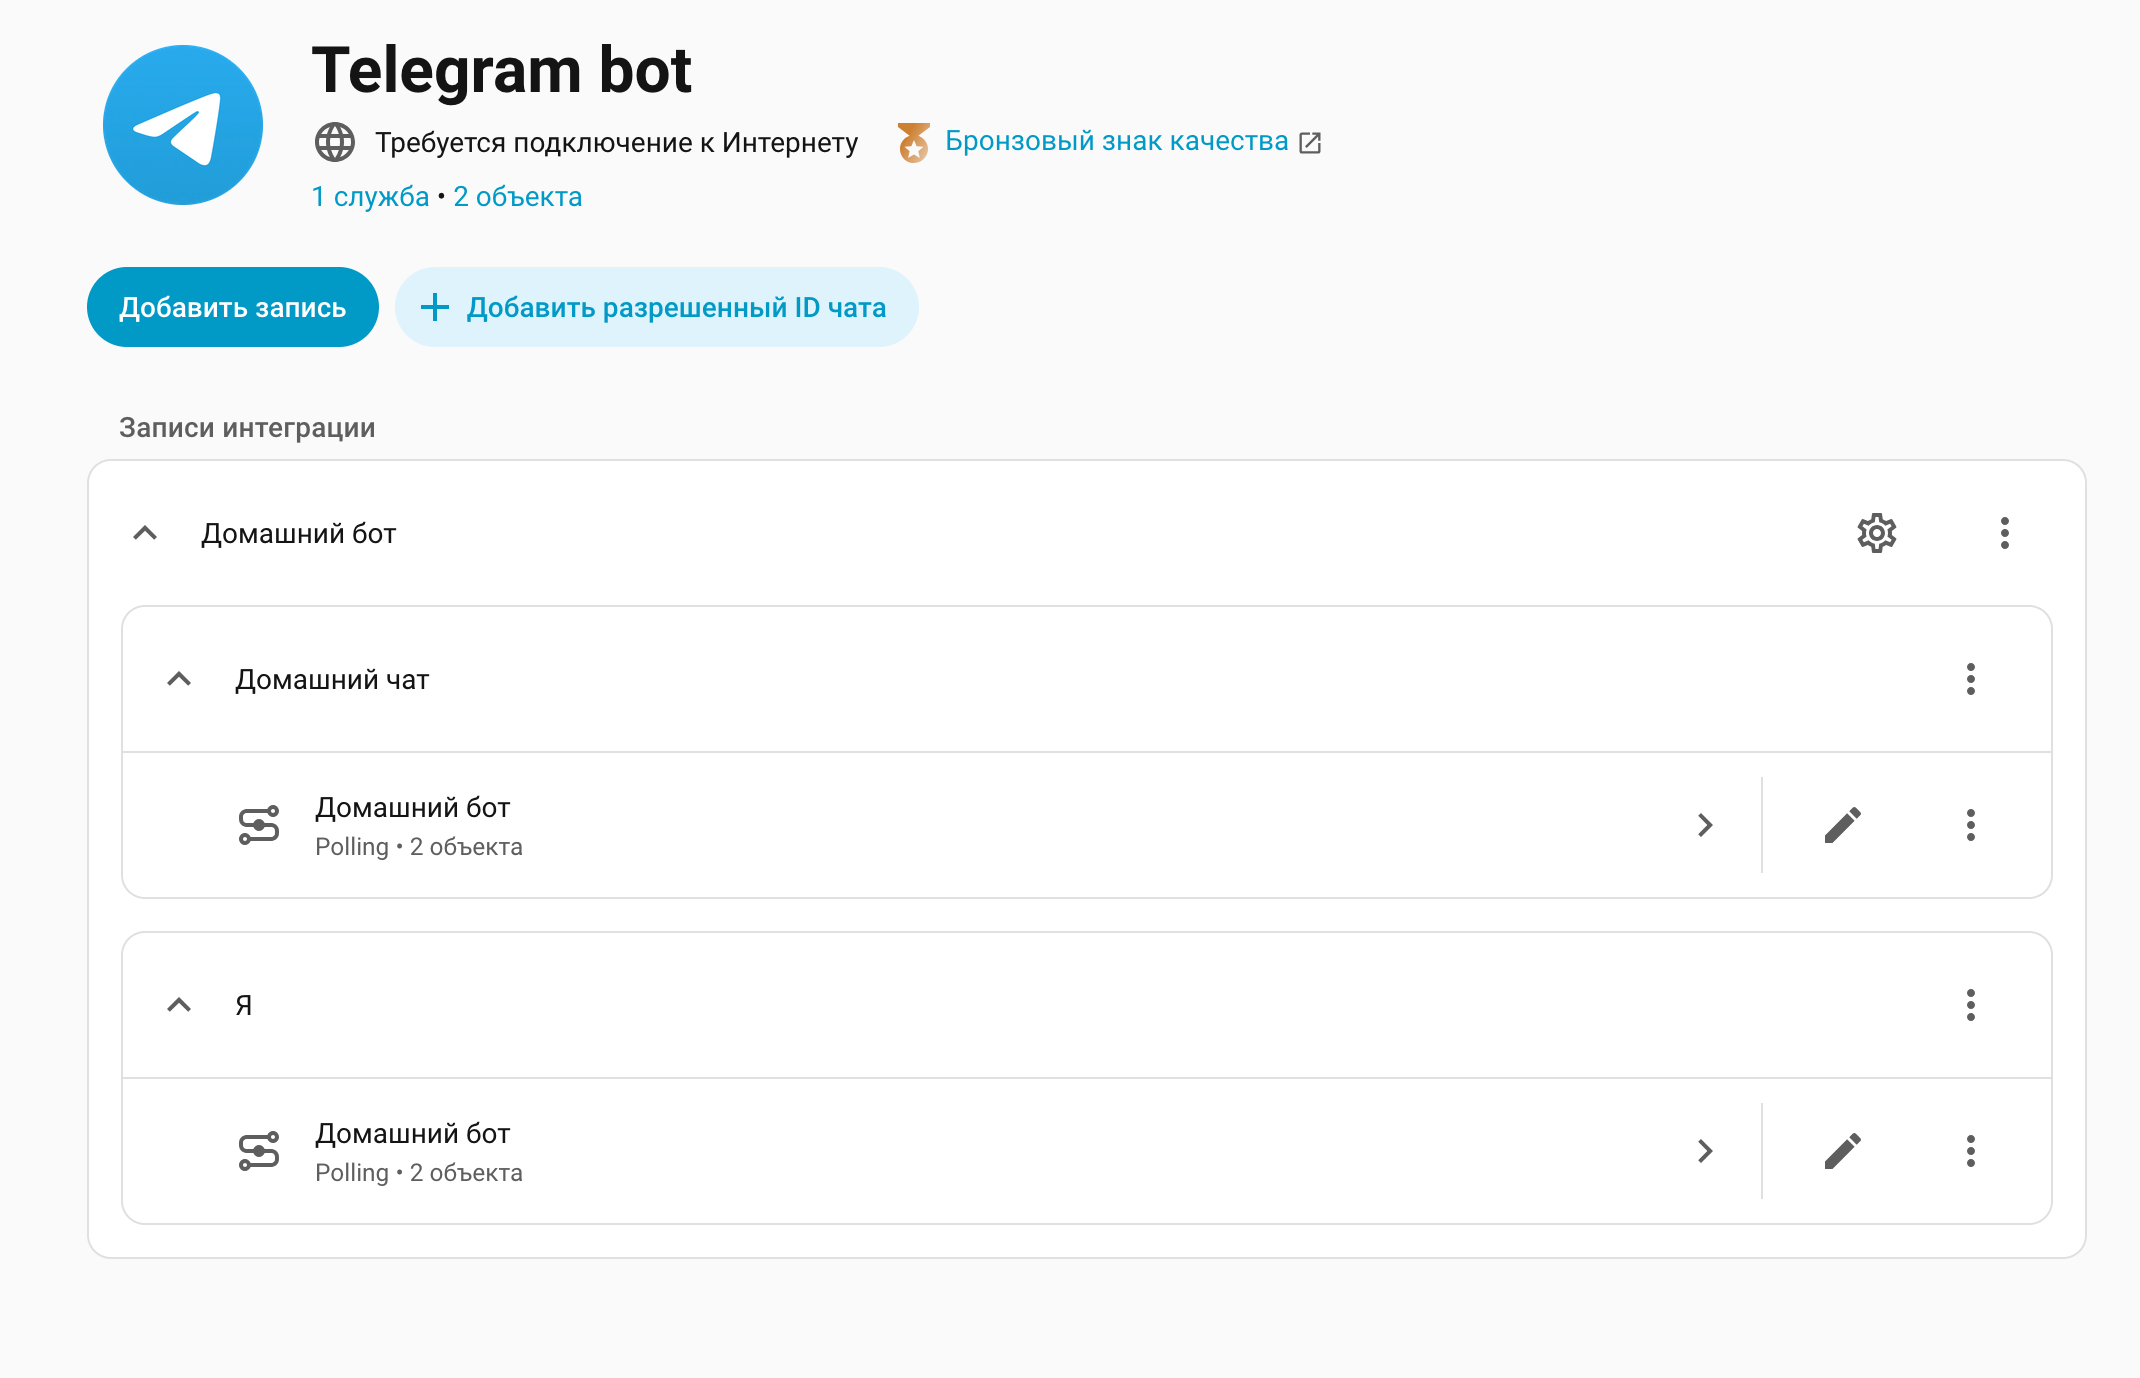Open the three-dot menu for Я
This screenshot has height=1378, width=2140.
coord(1971,1006)
